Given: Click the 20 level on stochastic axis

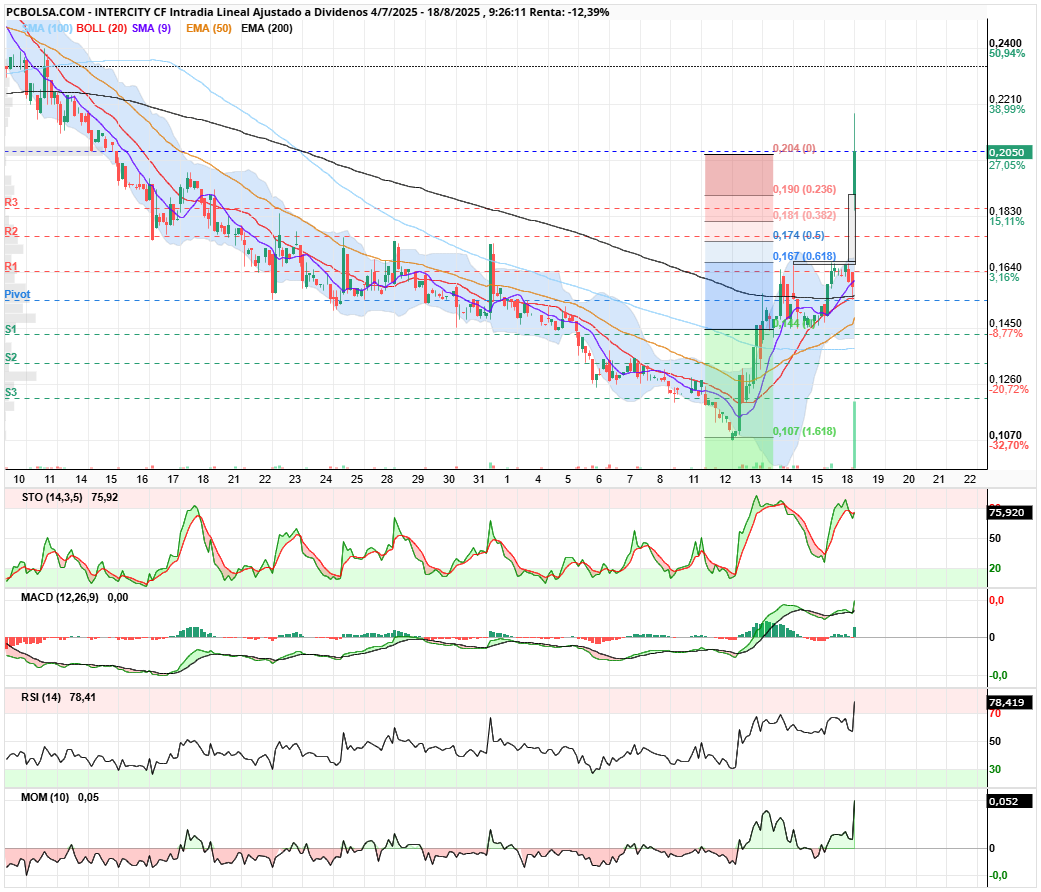Looking at the screenshot, I should 995,568.
